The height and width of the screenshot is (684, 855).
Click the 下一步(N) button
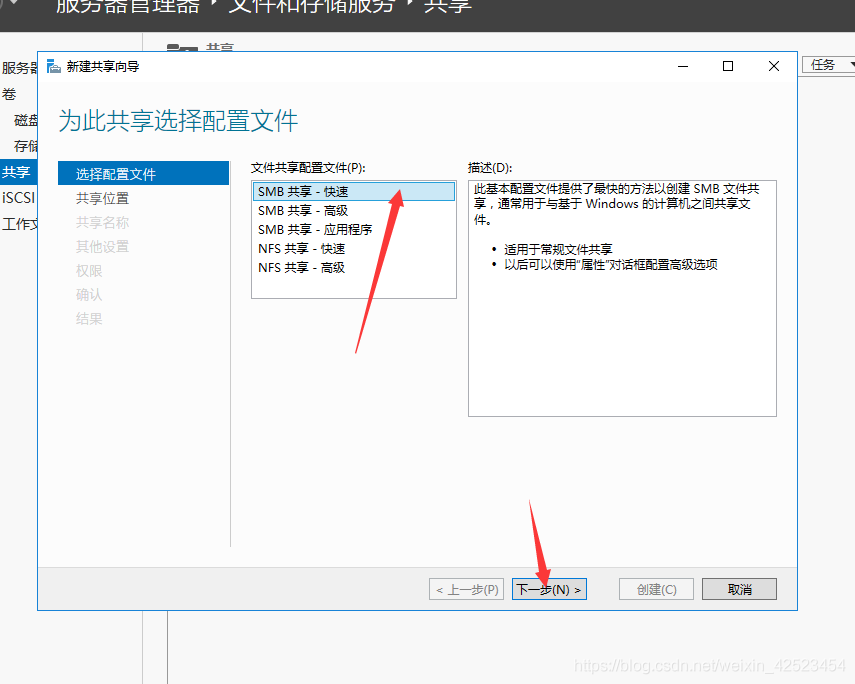pos(549,588)
